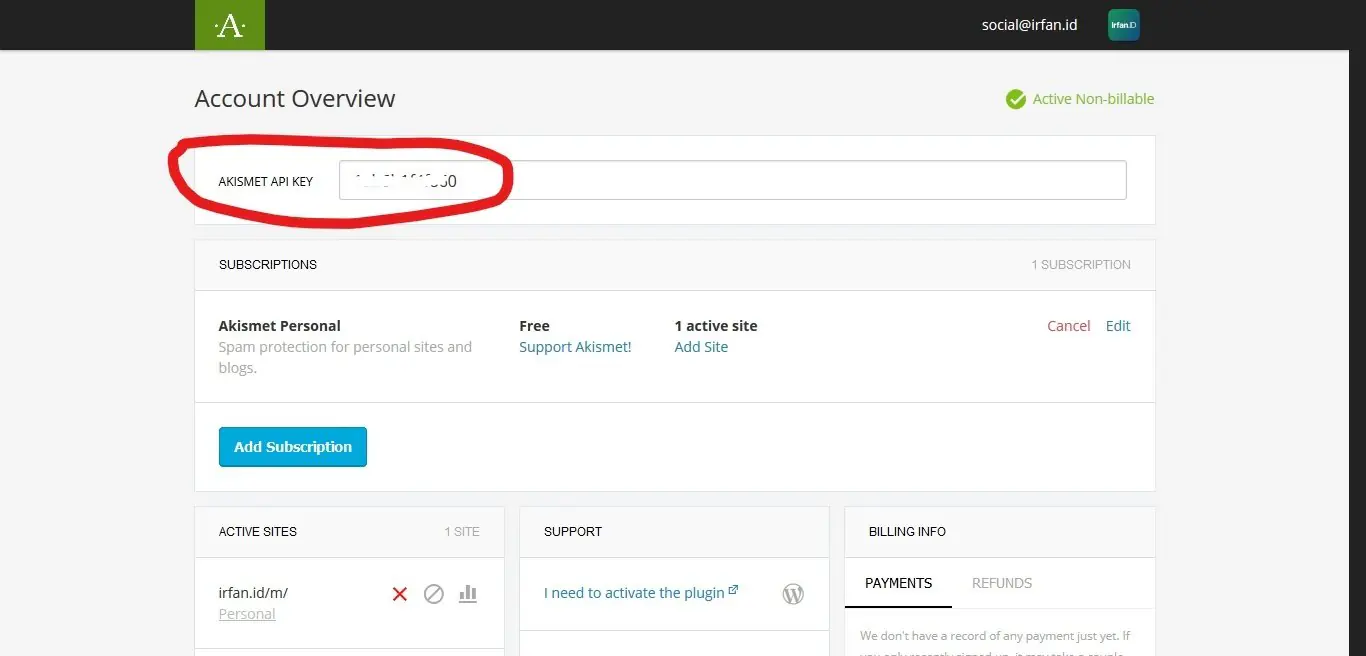Click the Support Akismet! link
The image size is (1366, 656).
575,347
